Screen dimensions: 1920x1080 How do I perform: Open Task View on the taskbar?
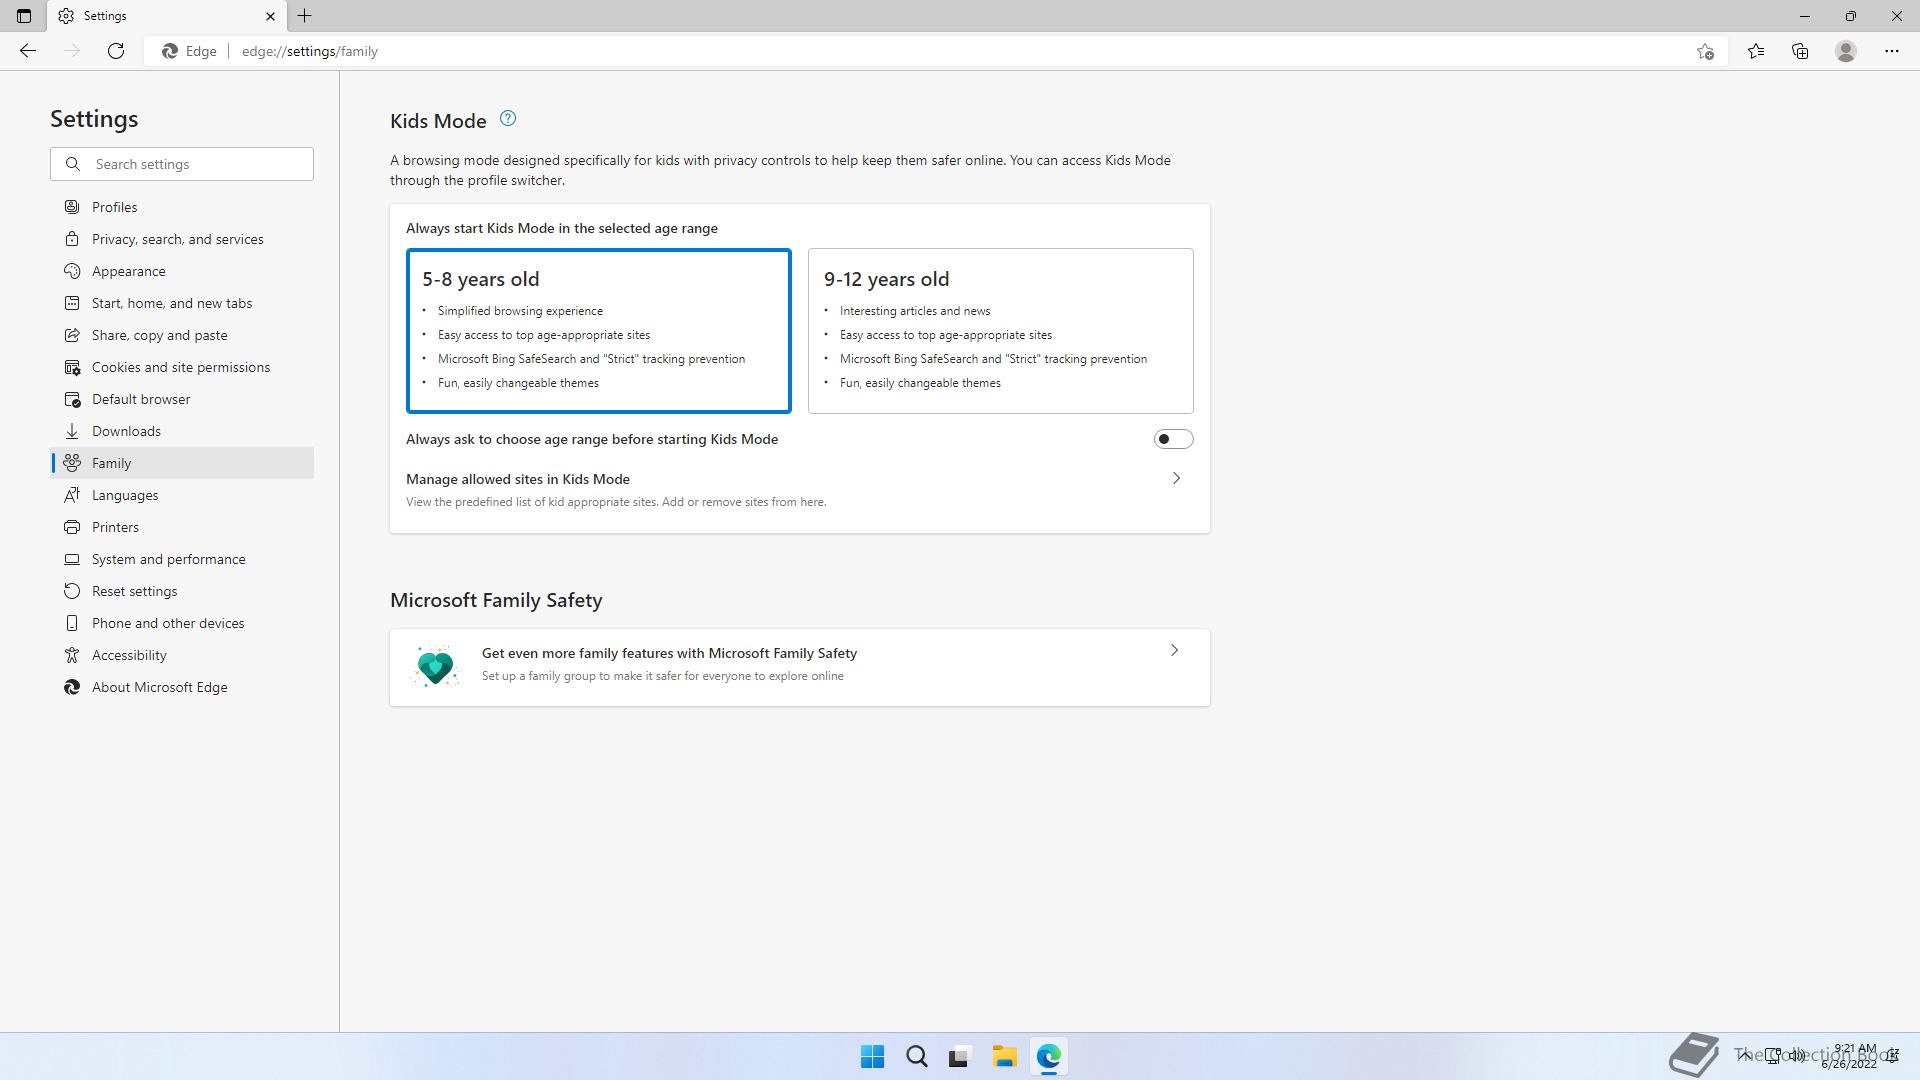(x=960, y=1057)
